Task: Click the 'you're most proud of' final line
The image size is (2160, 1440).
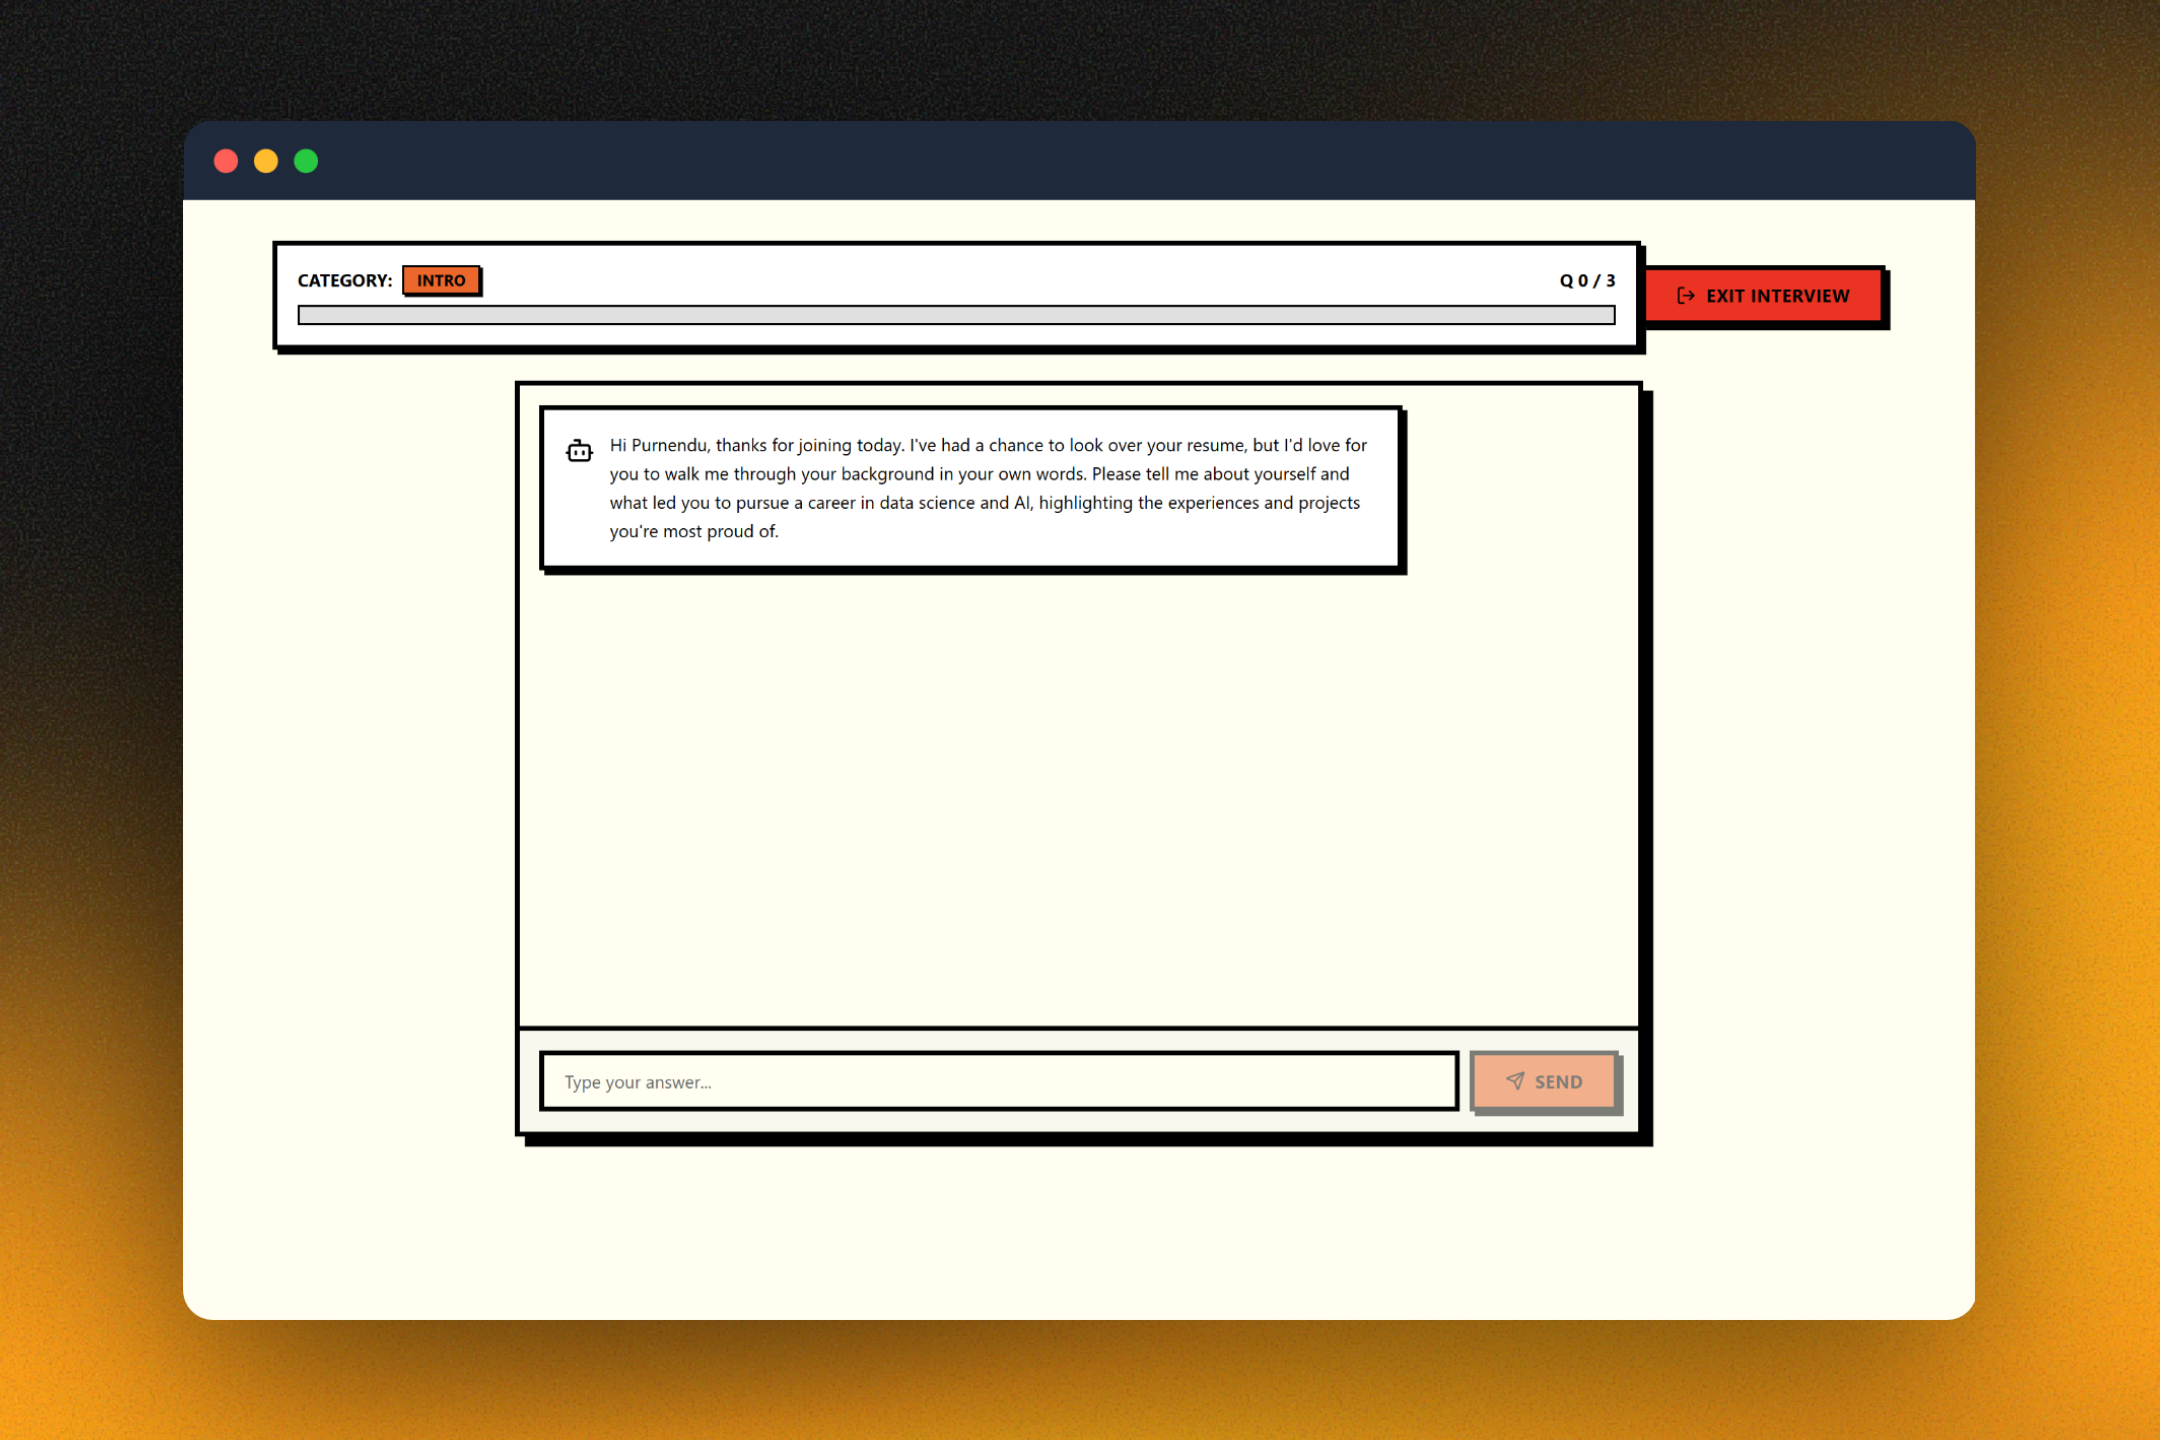Action: click(694, 531)
